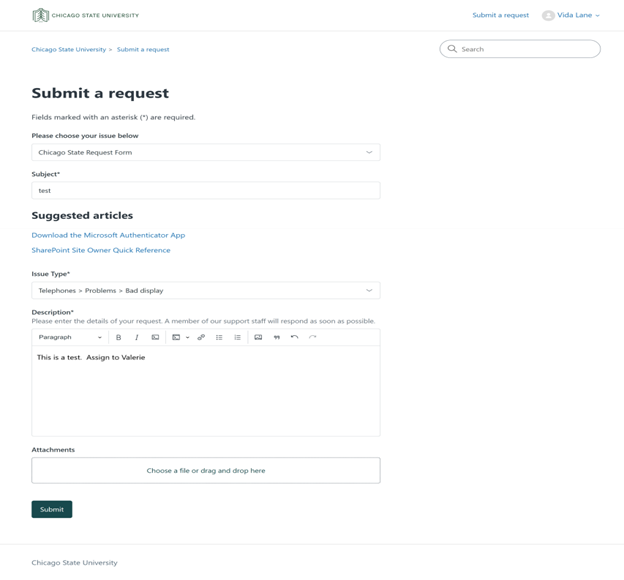The image size is (624, 580).
Task: Click the footer 'Chicago State University' text
Action: coord(74,562)
